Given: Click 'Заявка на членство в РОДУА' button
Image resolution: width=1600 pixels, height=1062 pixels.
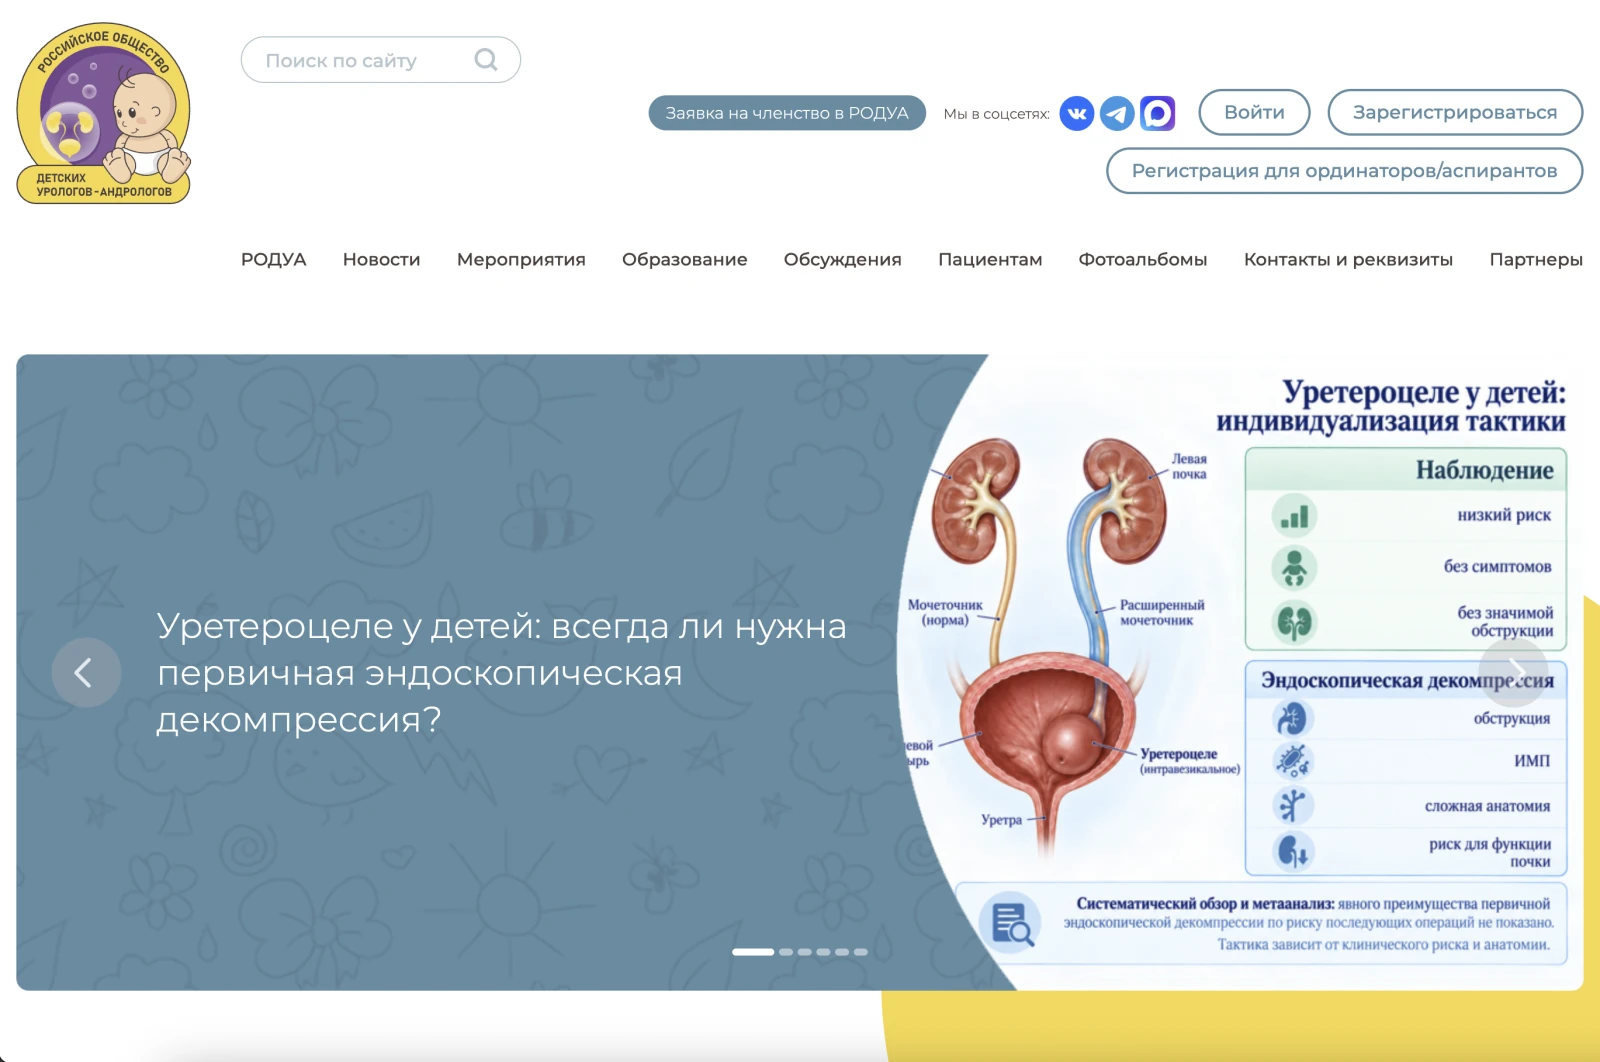Looking at the screenshot, I should (787, 113).
